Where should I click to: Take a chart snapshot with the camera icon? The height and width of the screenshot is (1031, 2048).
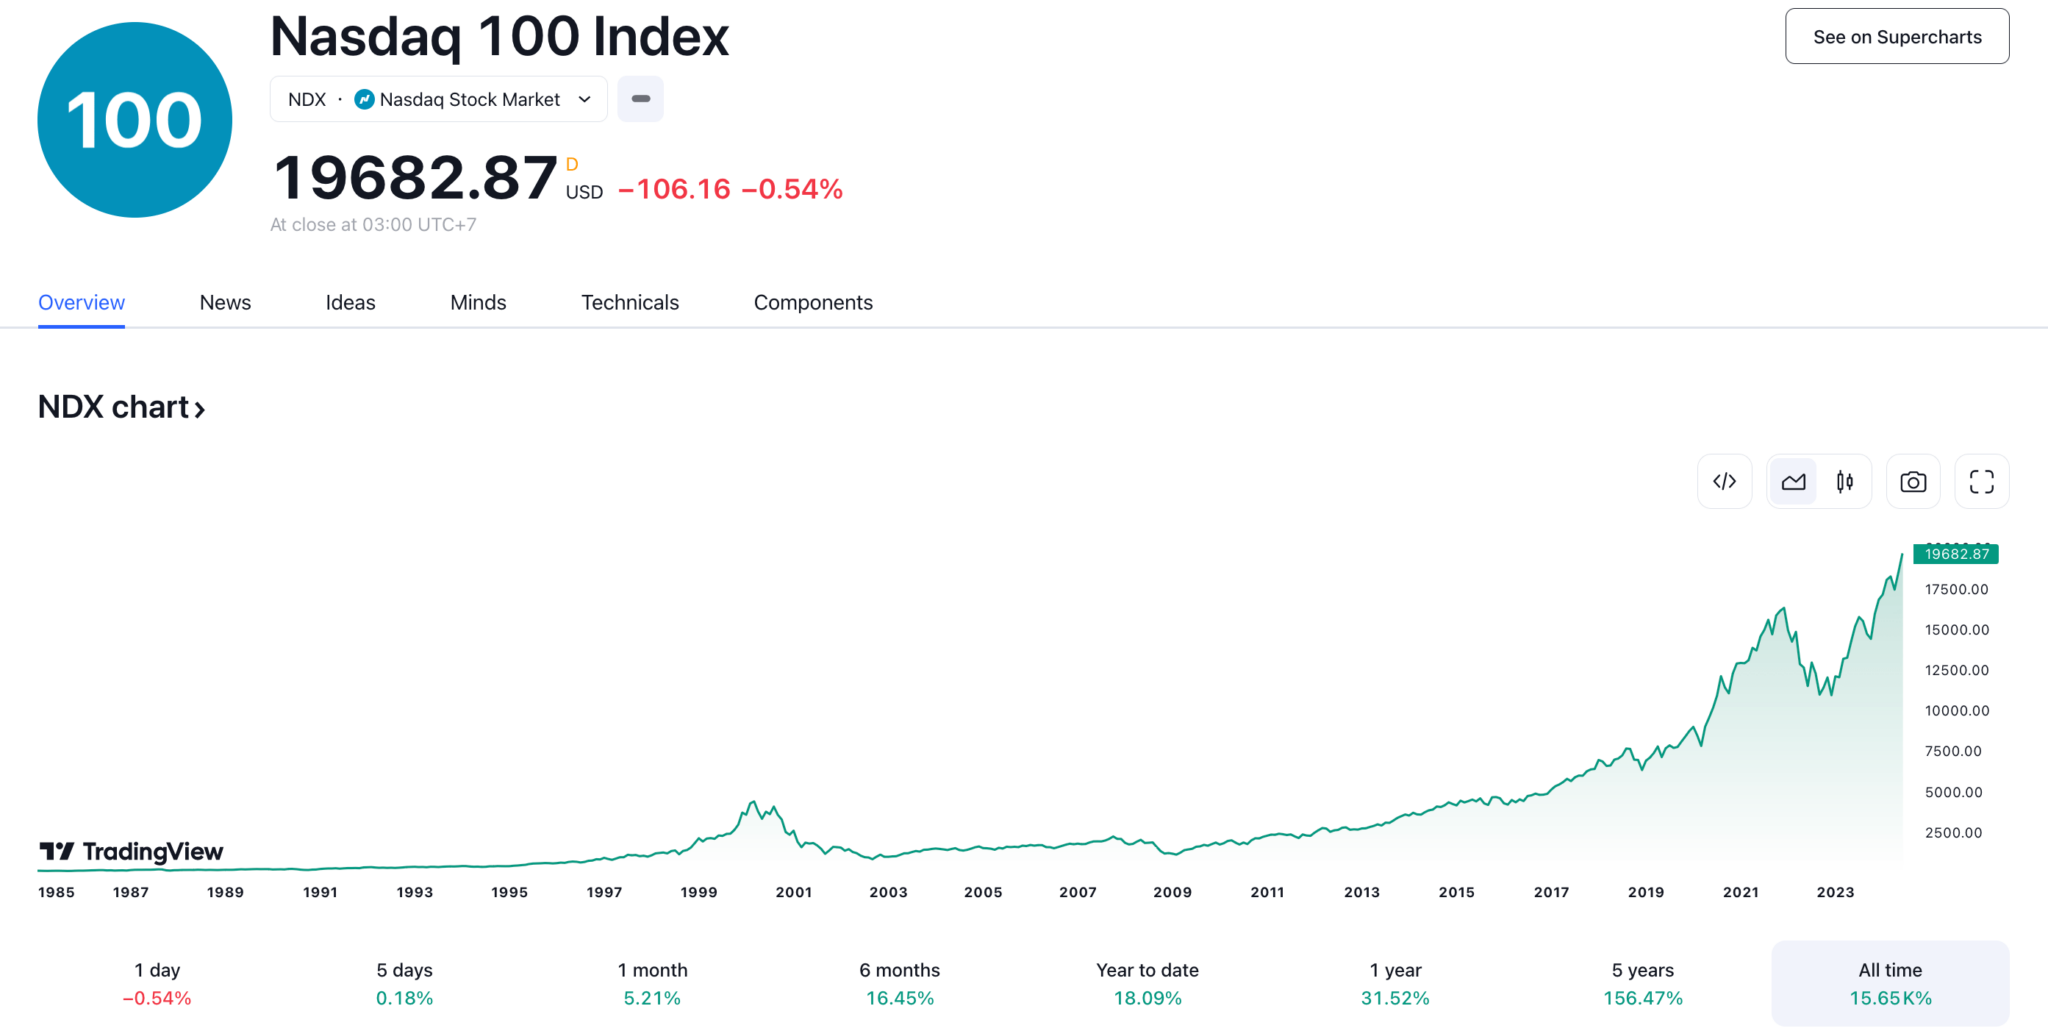[x=1913, y=481]
